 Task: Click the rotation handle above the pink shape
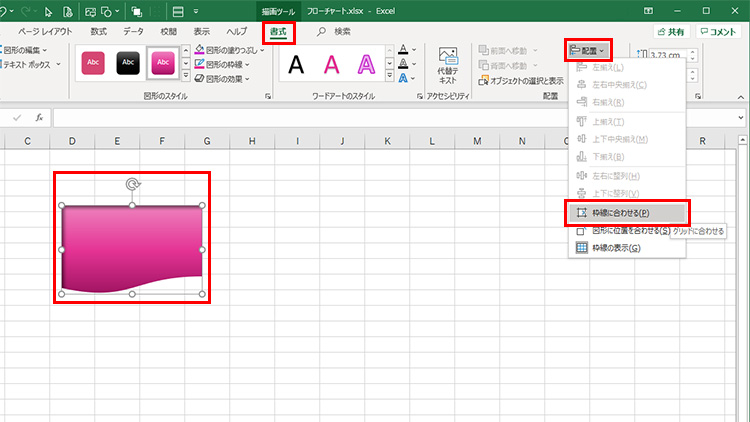(132, 184)
